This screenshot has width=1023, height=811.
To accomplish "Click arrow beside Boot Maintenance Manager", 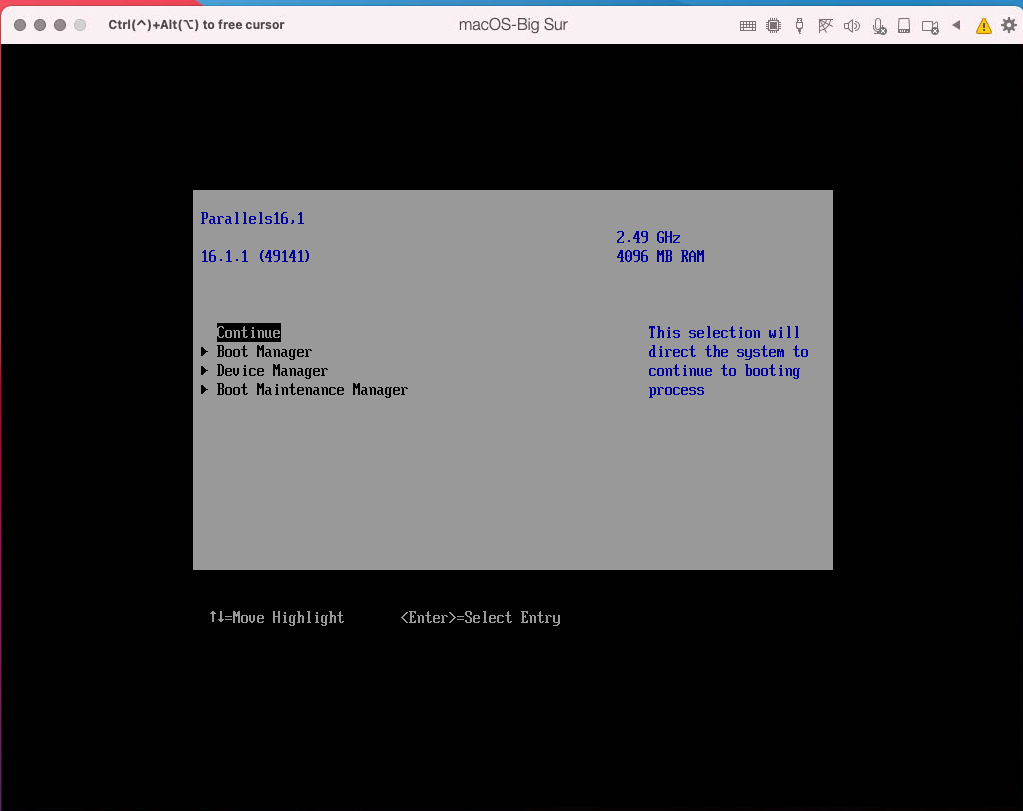I will 204,390.
